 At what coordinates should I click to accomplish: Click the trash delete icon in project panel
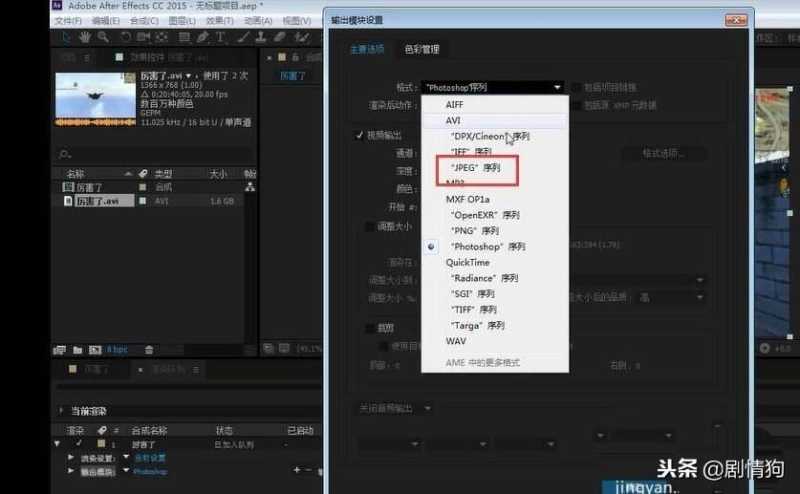click(x=149, y=350)
